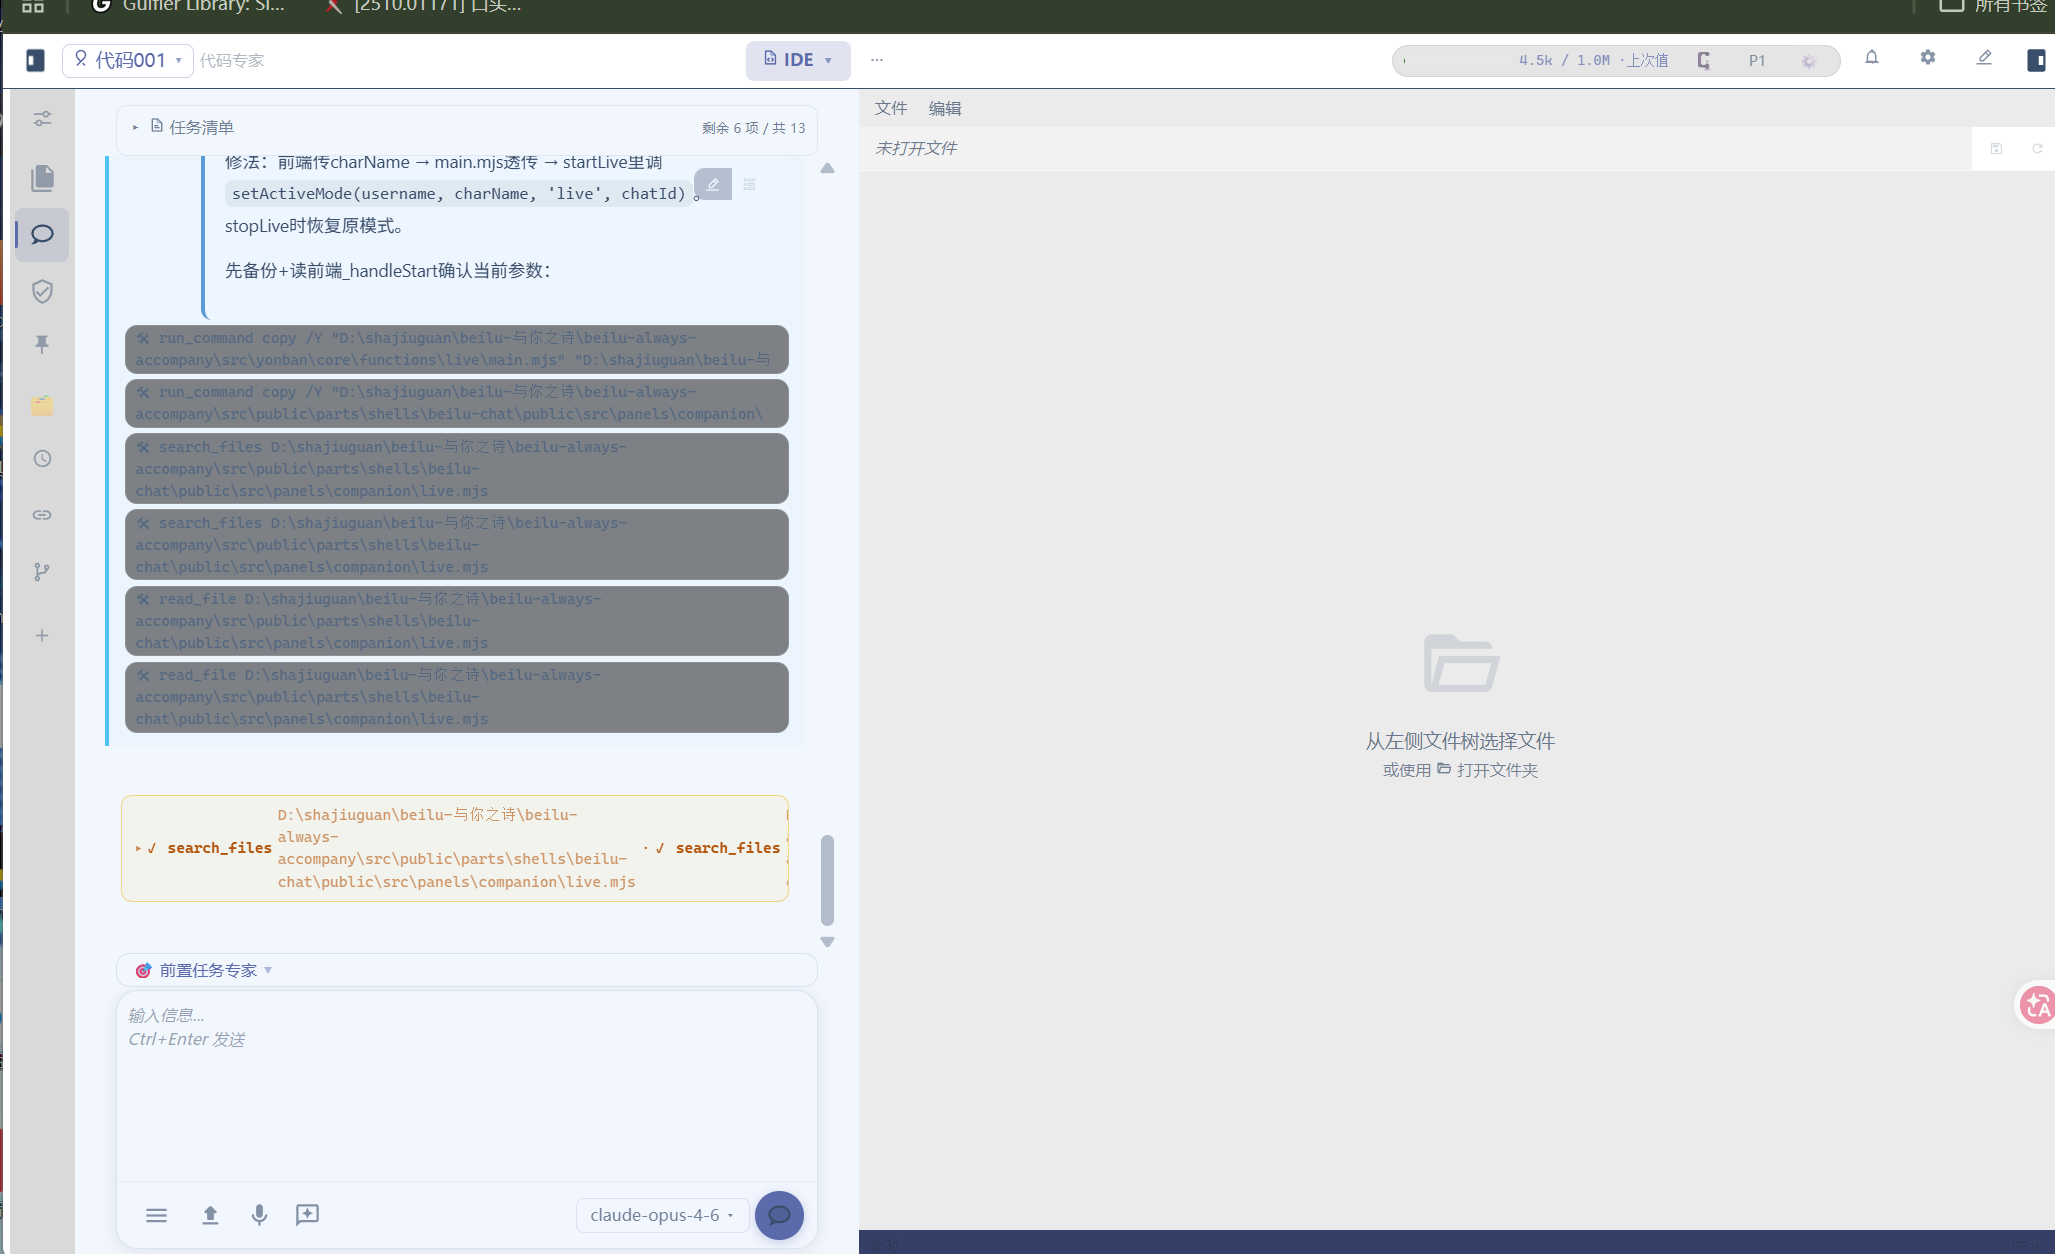Open the 文件 menu
The width and height of the screenshot is (2055, 1254).
click(x=891, y=108)
